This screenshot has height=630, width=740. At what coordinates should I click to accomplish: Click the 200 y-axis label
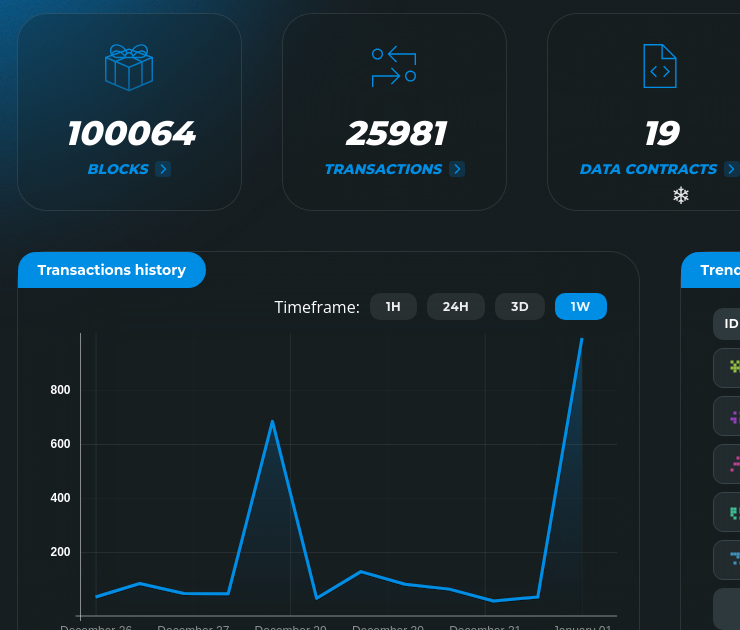click(60, 552)
